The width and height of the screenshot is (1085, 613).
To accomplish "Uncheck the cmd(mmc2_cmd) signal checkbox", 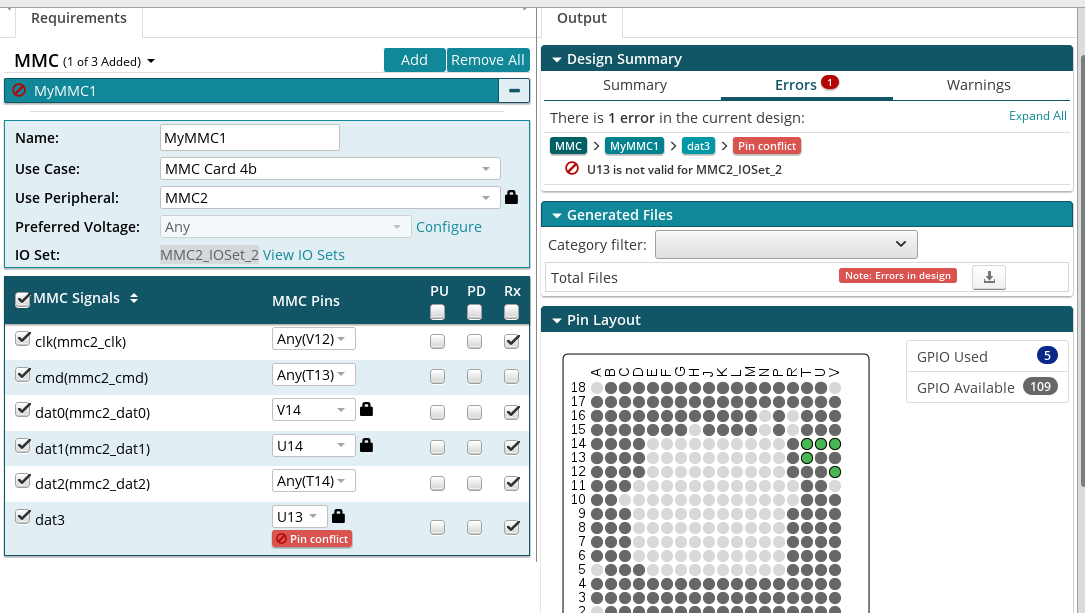I will (x=23, y=374).
